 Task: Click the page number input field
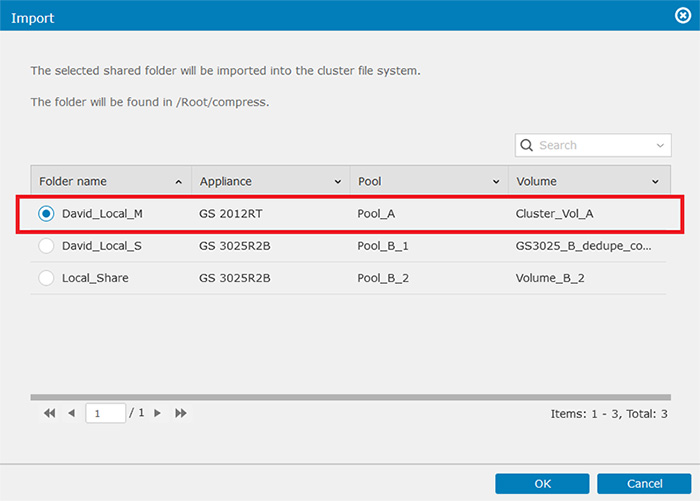coord(105,413)
